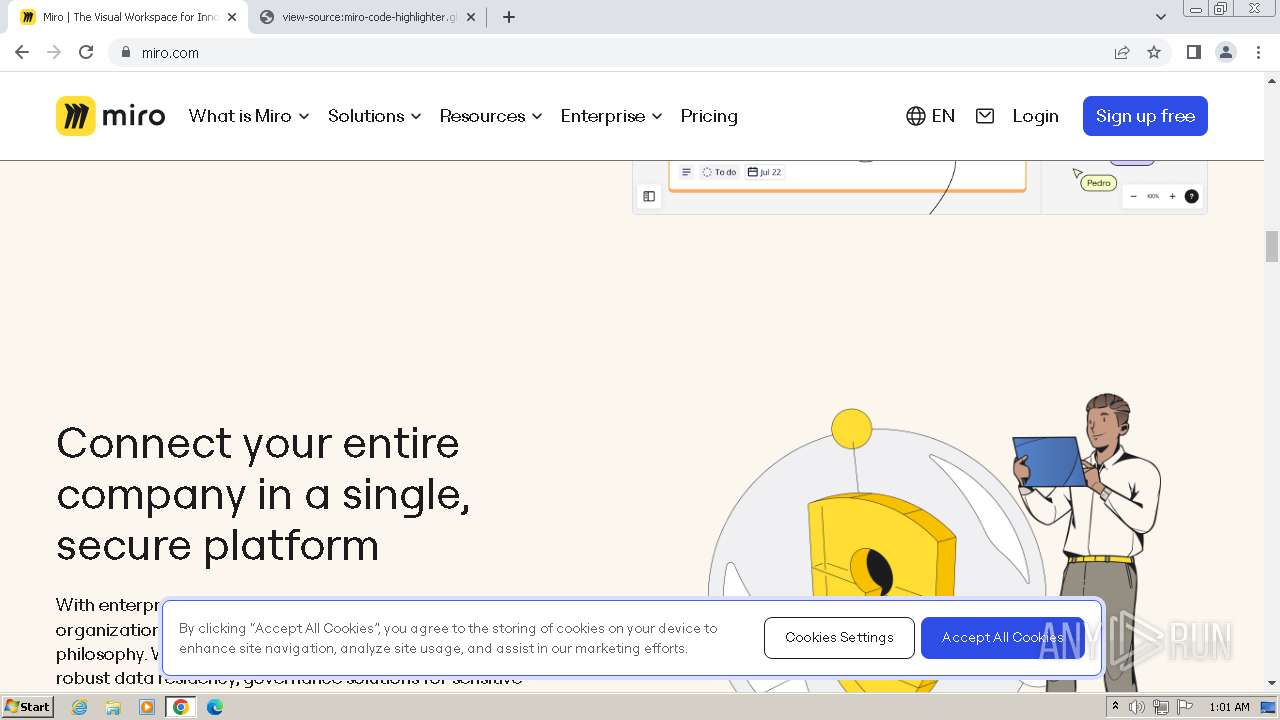1280x720 pixels.
Task: Open the tab search dropdown arrow
Action: [1161, 17]
